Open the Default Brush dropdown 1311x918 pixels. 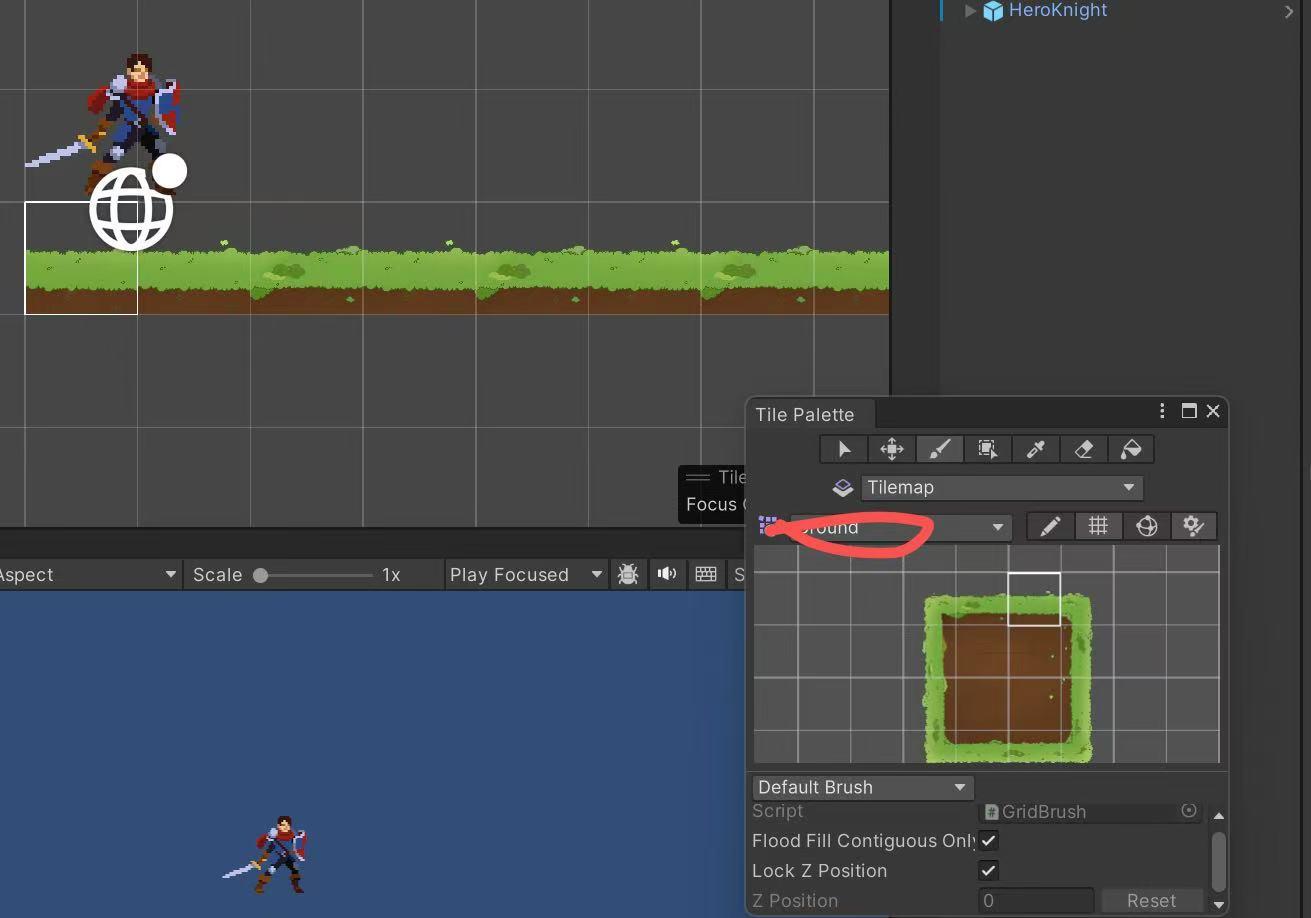pyautogui.click(x=862, y=787)
